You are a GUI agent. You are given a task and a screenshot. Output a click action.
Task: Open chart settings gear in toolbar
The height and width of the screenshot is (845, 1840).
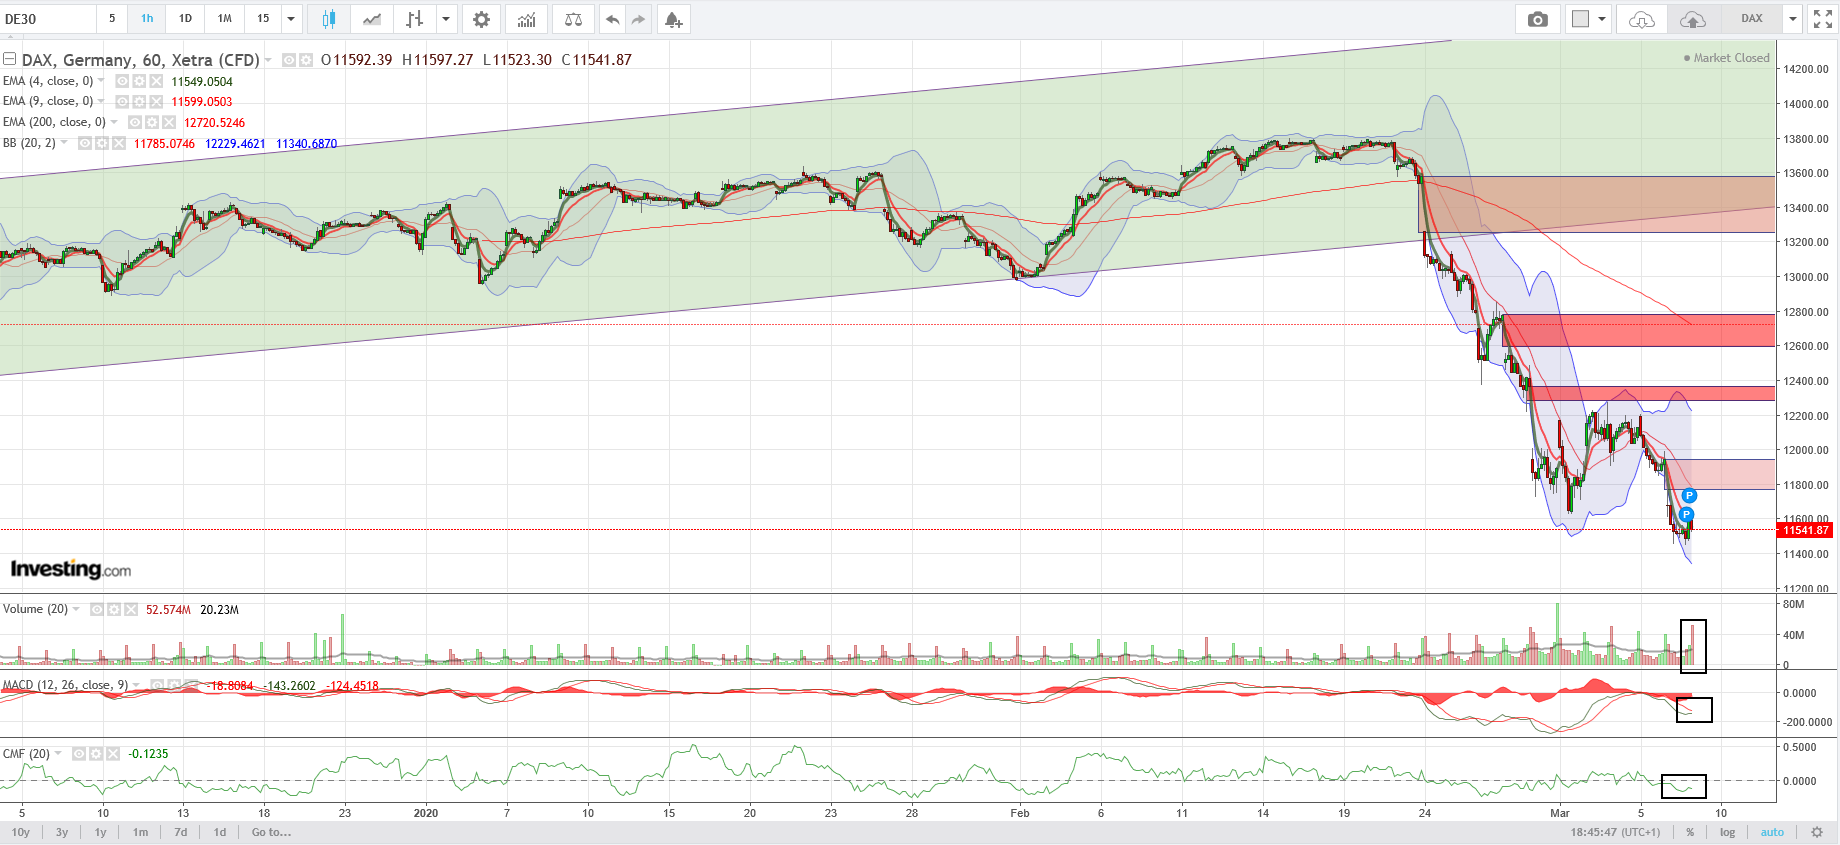click(x=481, y=19)
